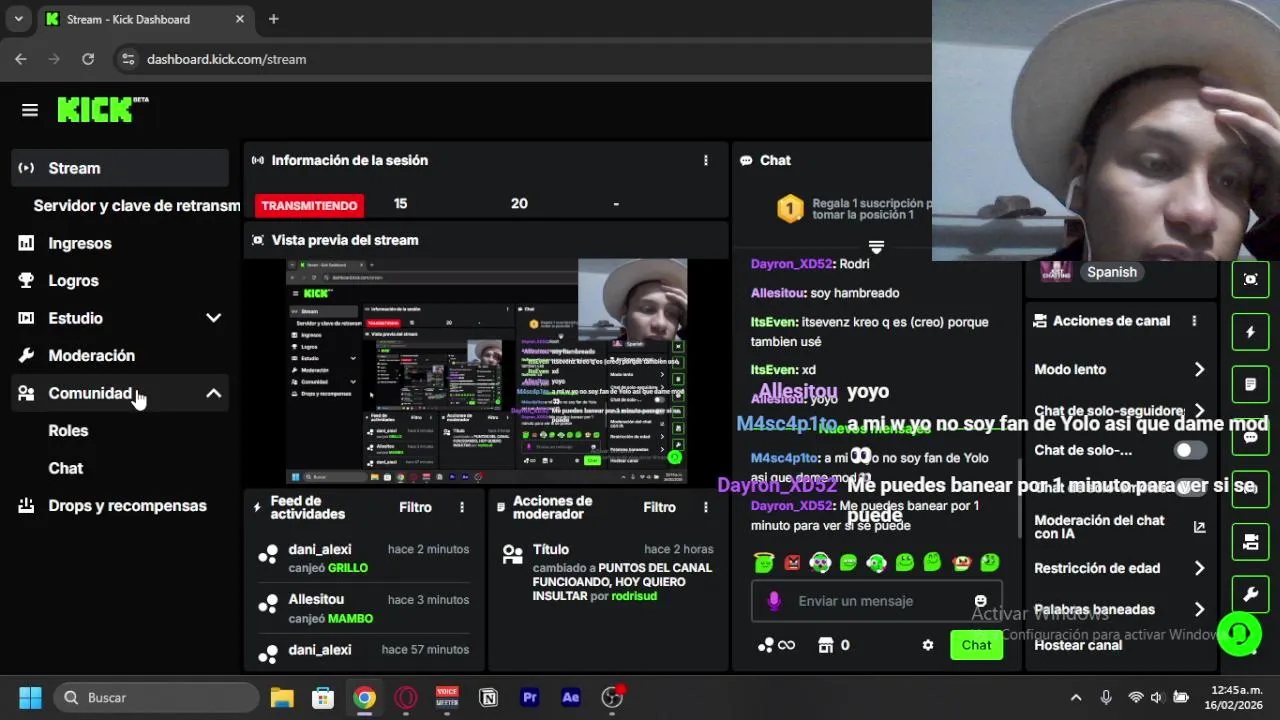The height and width of the screenshot is (720, 1280).
Task: Open rodrisud user link in moderator actions
Action: (634, 595)
